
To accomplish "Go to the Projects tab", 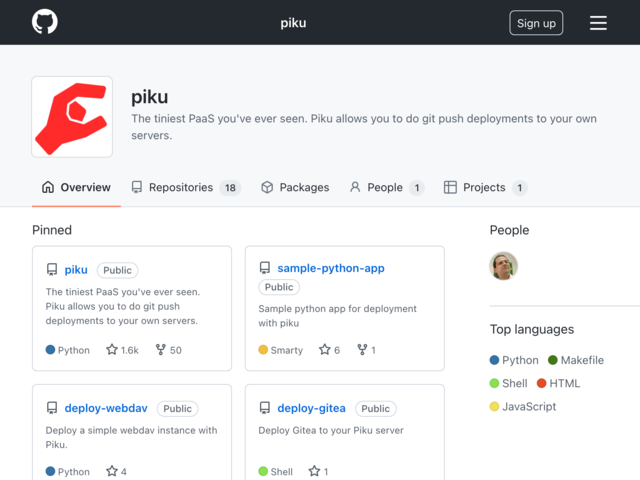I will coord(485,187).
